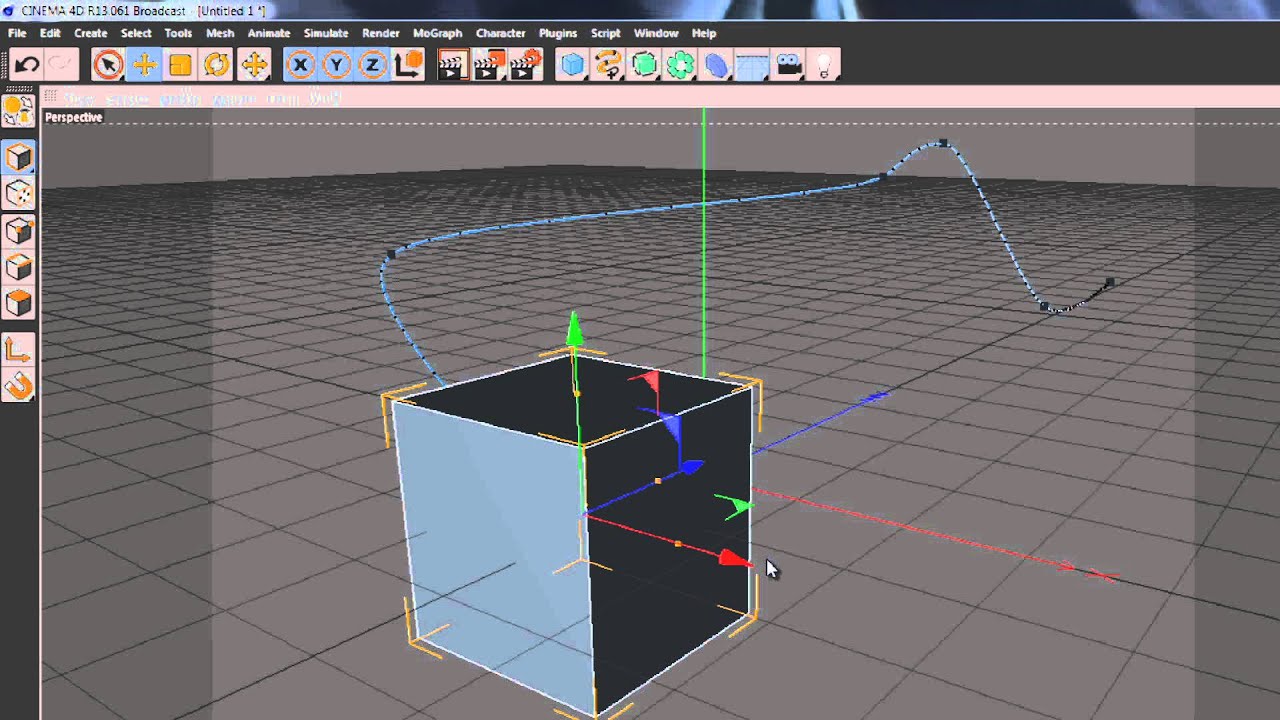Render the active view
1280x720 pixels.
coord(452,66)
